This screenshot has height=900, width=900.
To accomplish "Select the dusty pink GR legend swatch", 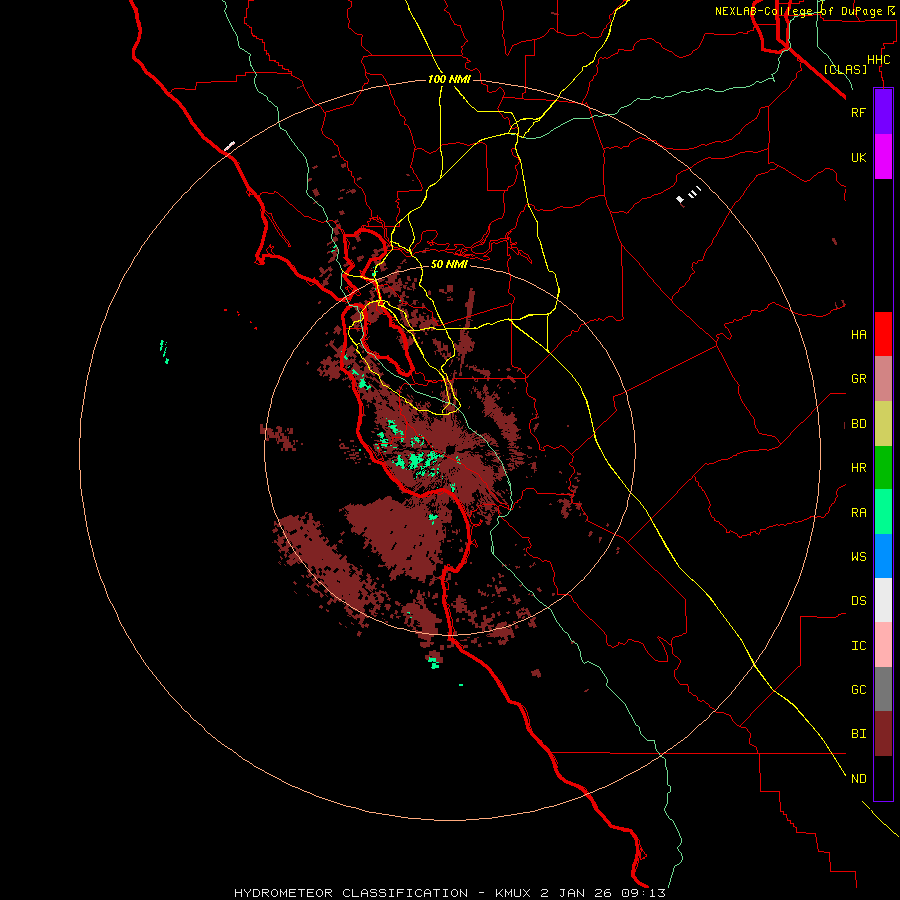I will (883, 378).
